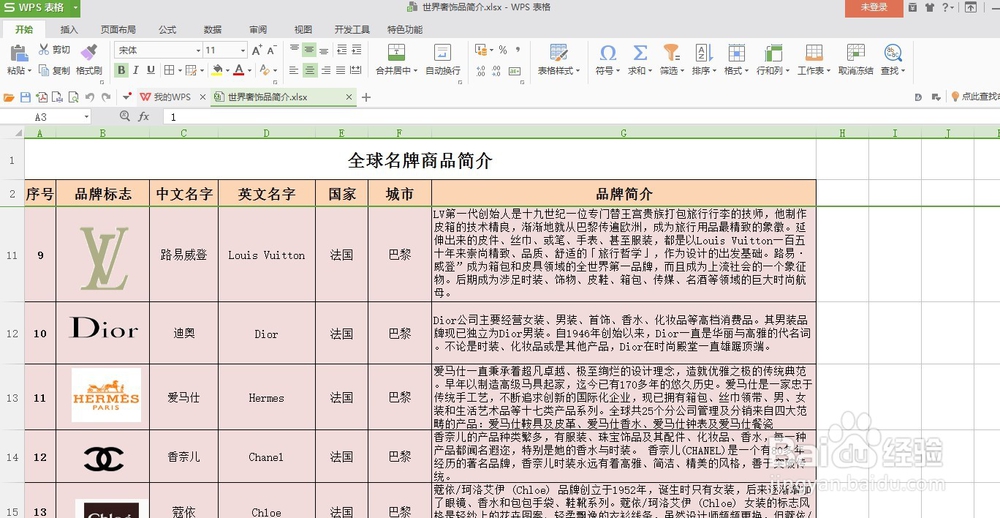The width and height of the screenshot is (1000, 518).
Task: Increase font size with the A+ icon
Action: (x=257, y=50)
